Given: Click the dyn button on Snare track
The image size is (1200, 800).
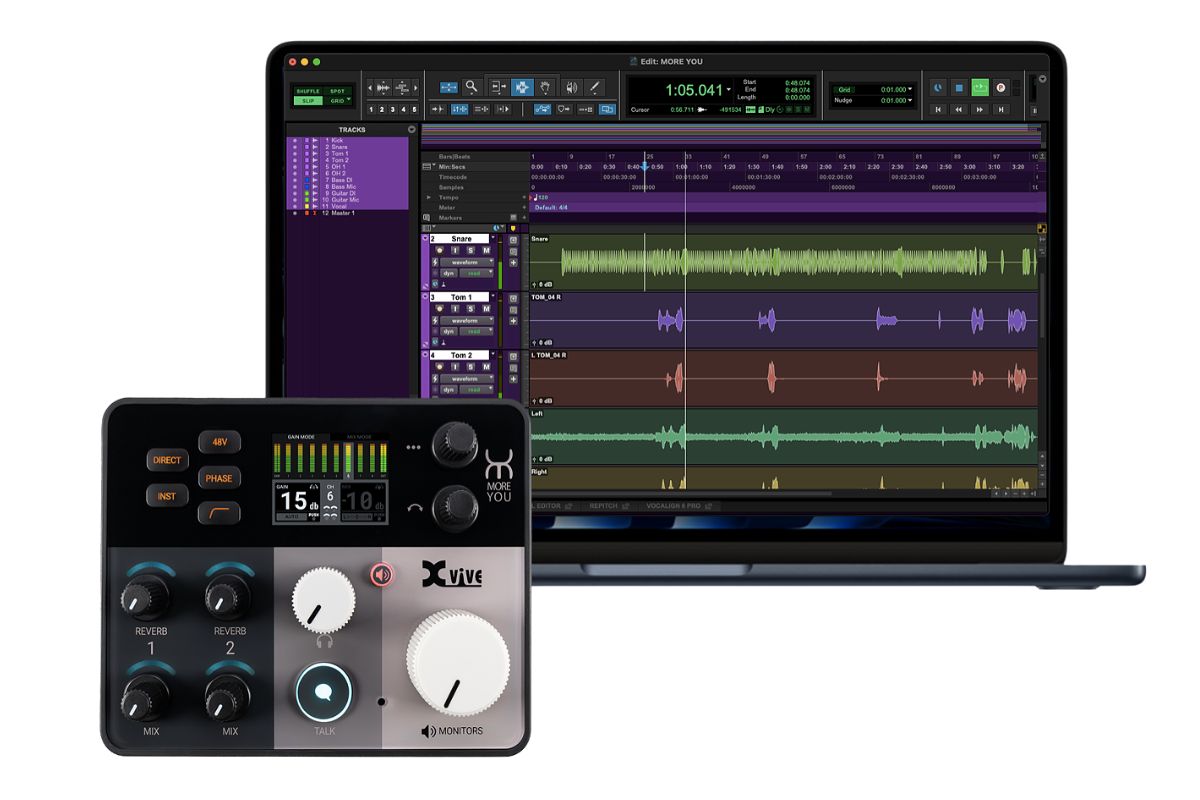Looking at the screenshot, I should [x=450, y=273].
